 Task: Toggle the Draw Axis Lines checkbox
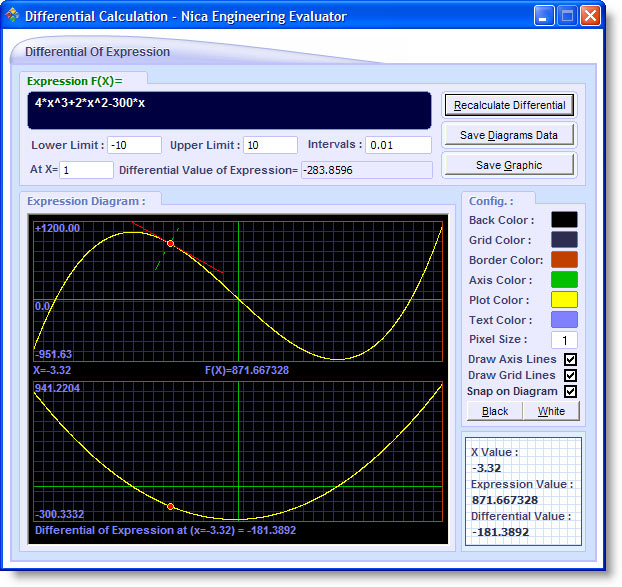[570, 360]
